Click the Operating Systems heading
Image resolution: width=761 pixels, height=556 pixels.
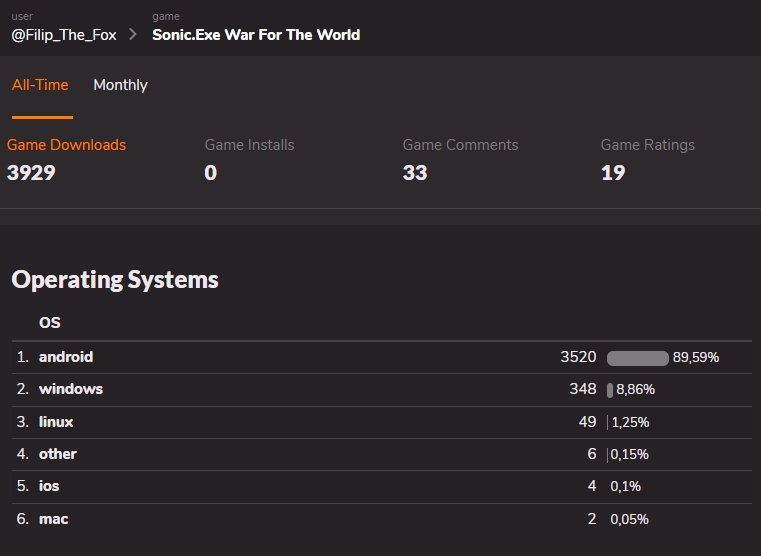click(x=115, y=280)
